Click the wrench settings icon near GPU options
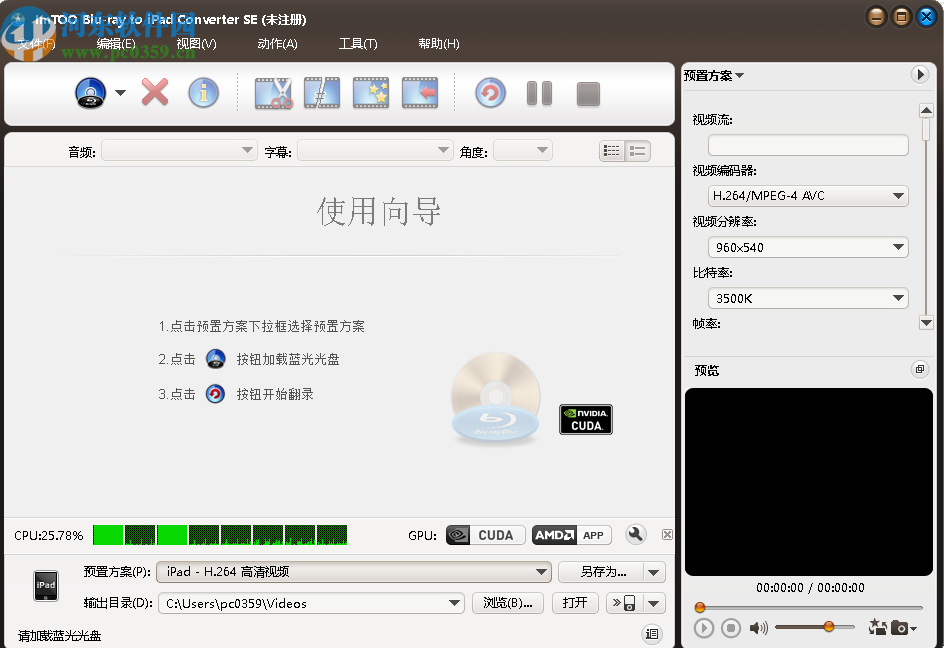The height and width of the screenshot is (648, 944). point(636,535)
